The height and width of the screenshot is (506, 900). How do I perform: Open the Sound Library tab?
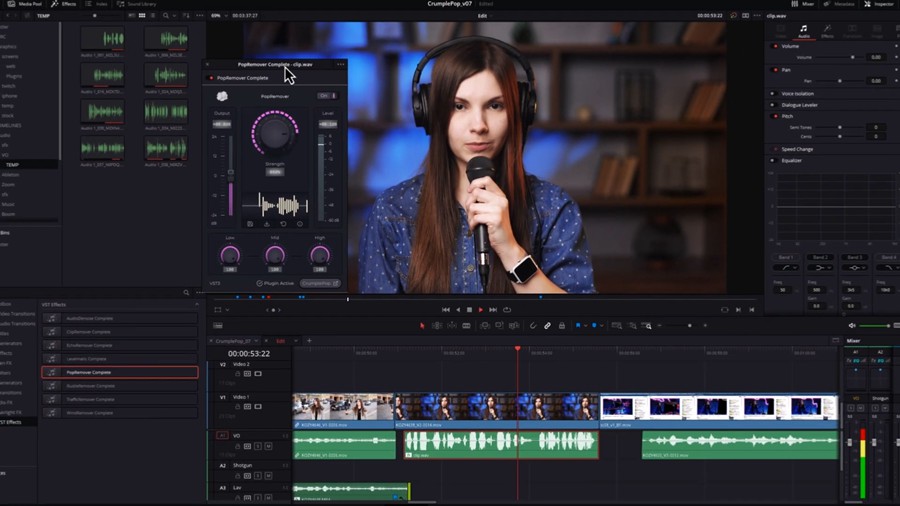pyautogui.click(x=136, y=4)
